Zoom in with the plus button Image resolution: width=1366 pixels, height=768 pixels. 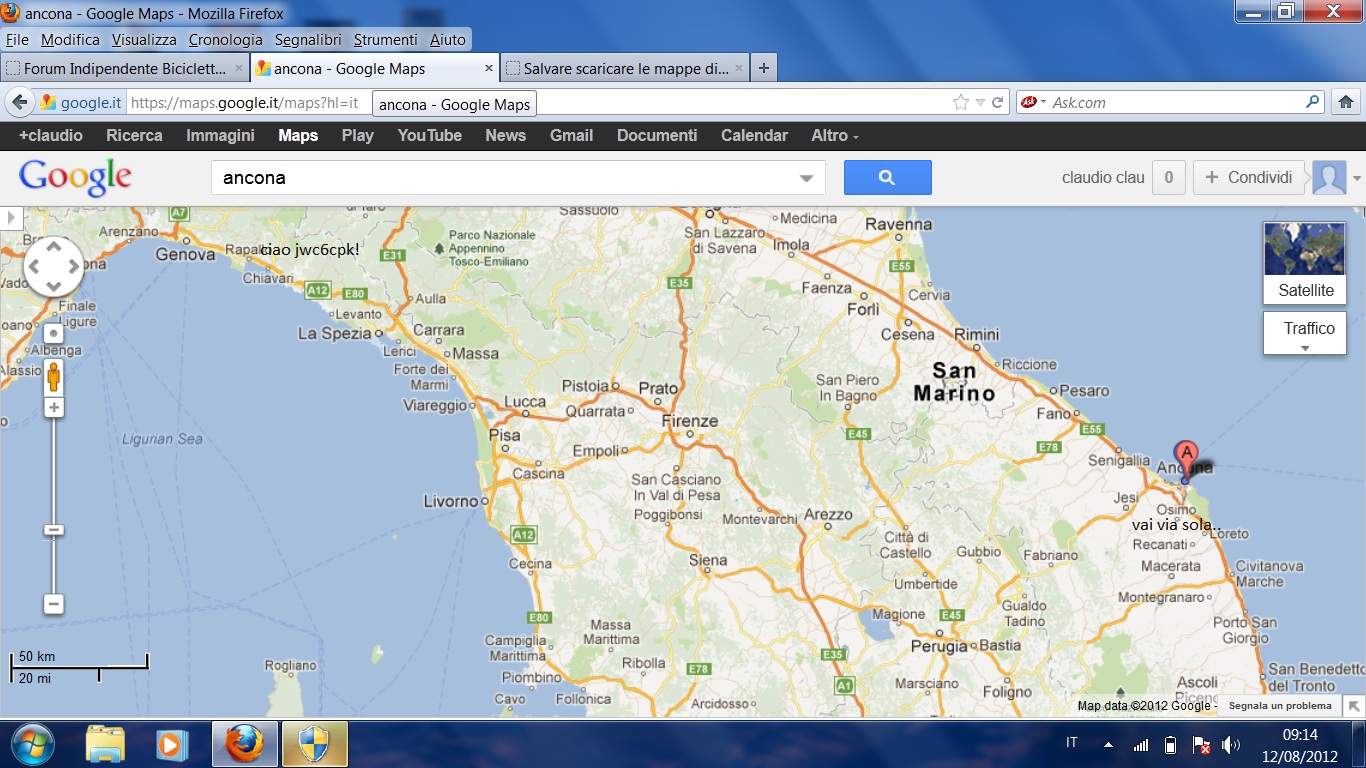[x=54, y=407]
